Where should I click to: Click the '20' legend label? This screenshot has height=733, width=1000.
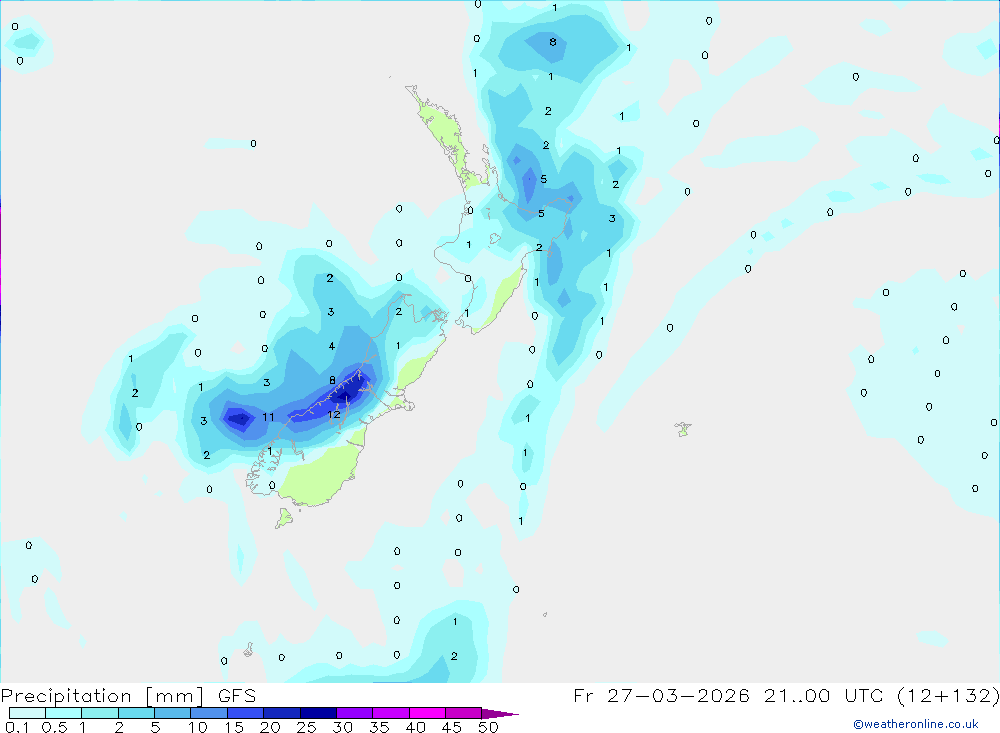[x=270, y=727]
